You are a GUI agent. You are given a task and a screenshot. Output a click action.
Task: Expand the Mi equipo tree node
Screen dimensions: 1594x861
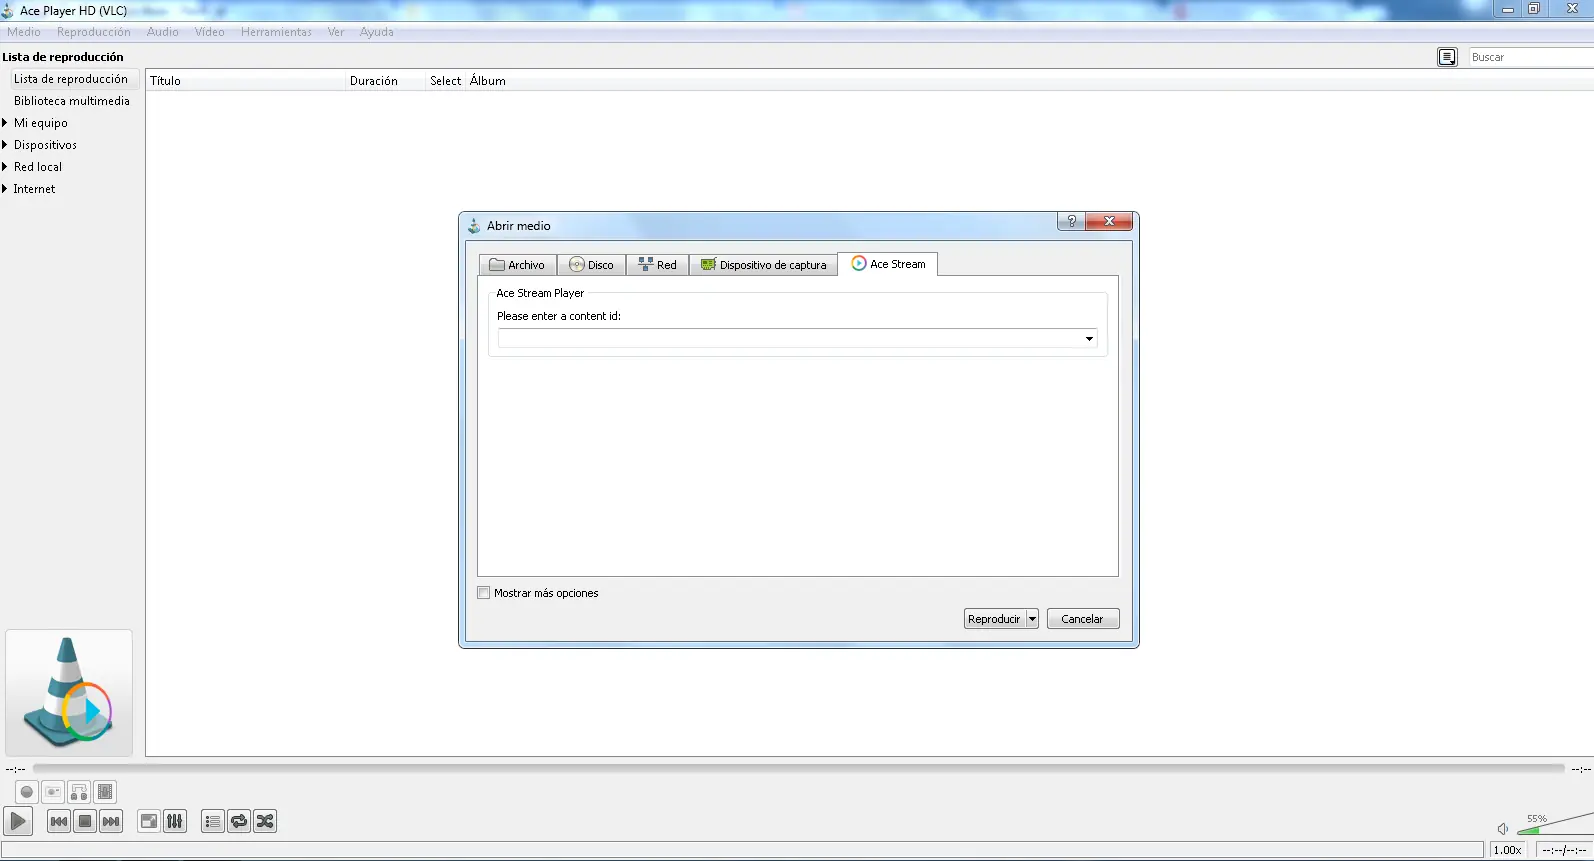5,123
